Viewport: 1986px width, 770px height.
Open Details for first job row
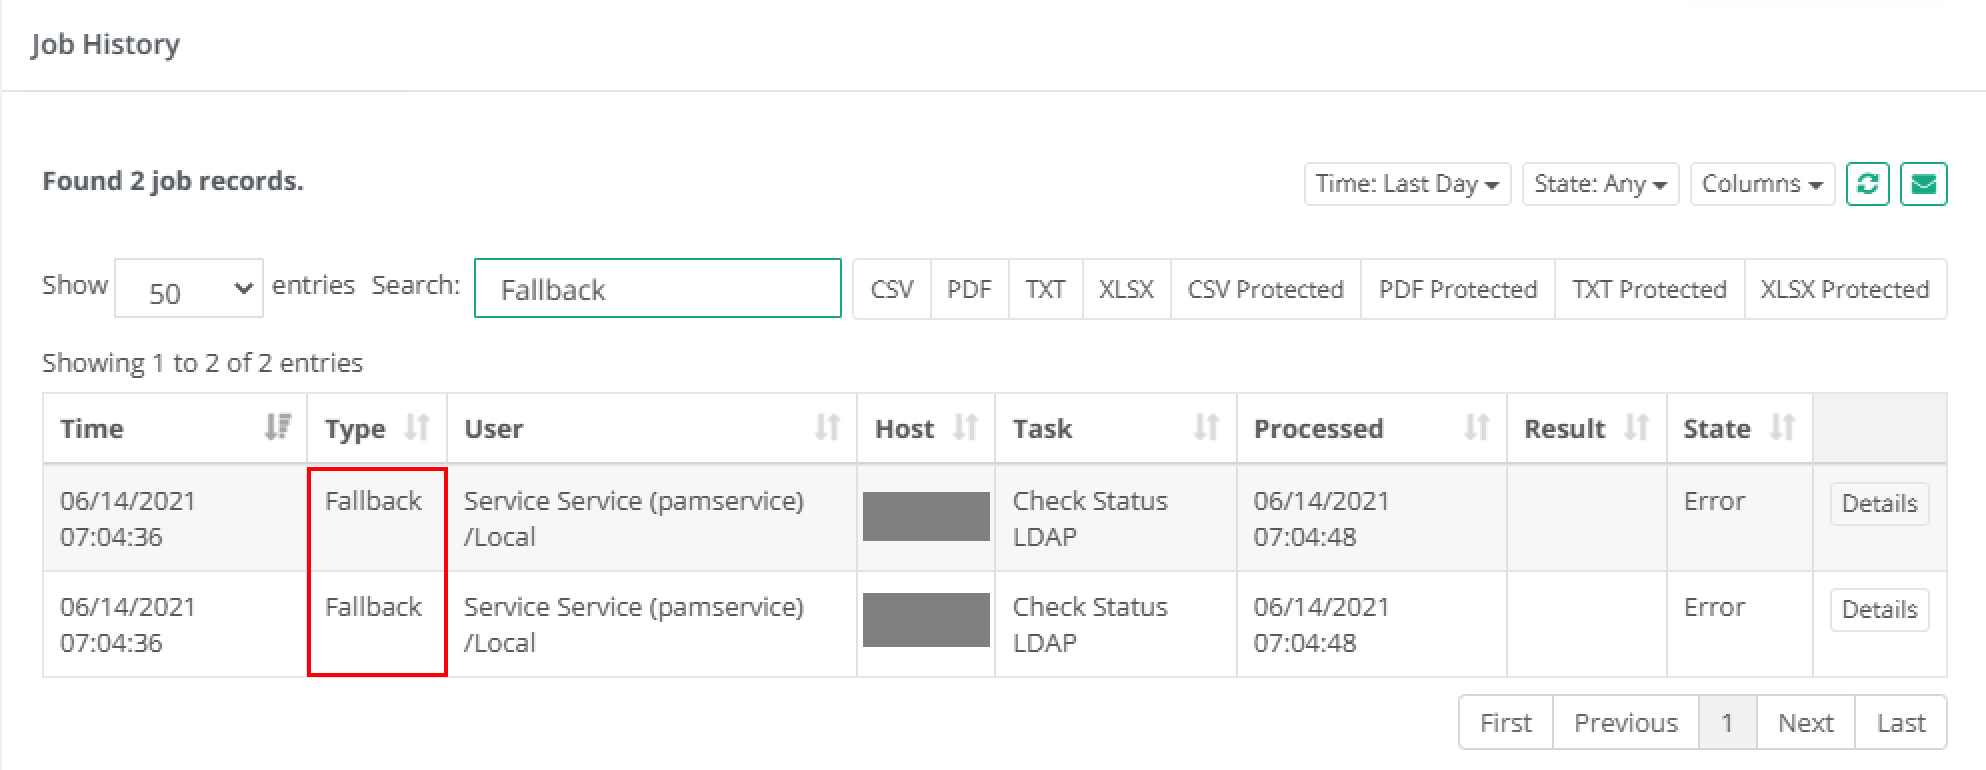pyautogui.click(x=1880, y=503)
